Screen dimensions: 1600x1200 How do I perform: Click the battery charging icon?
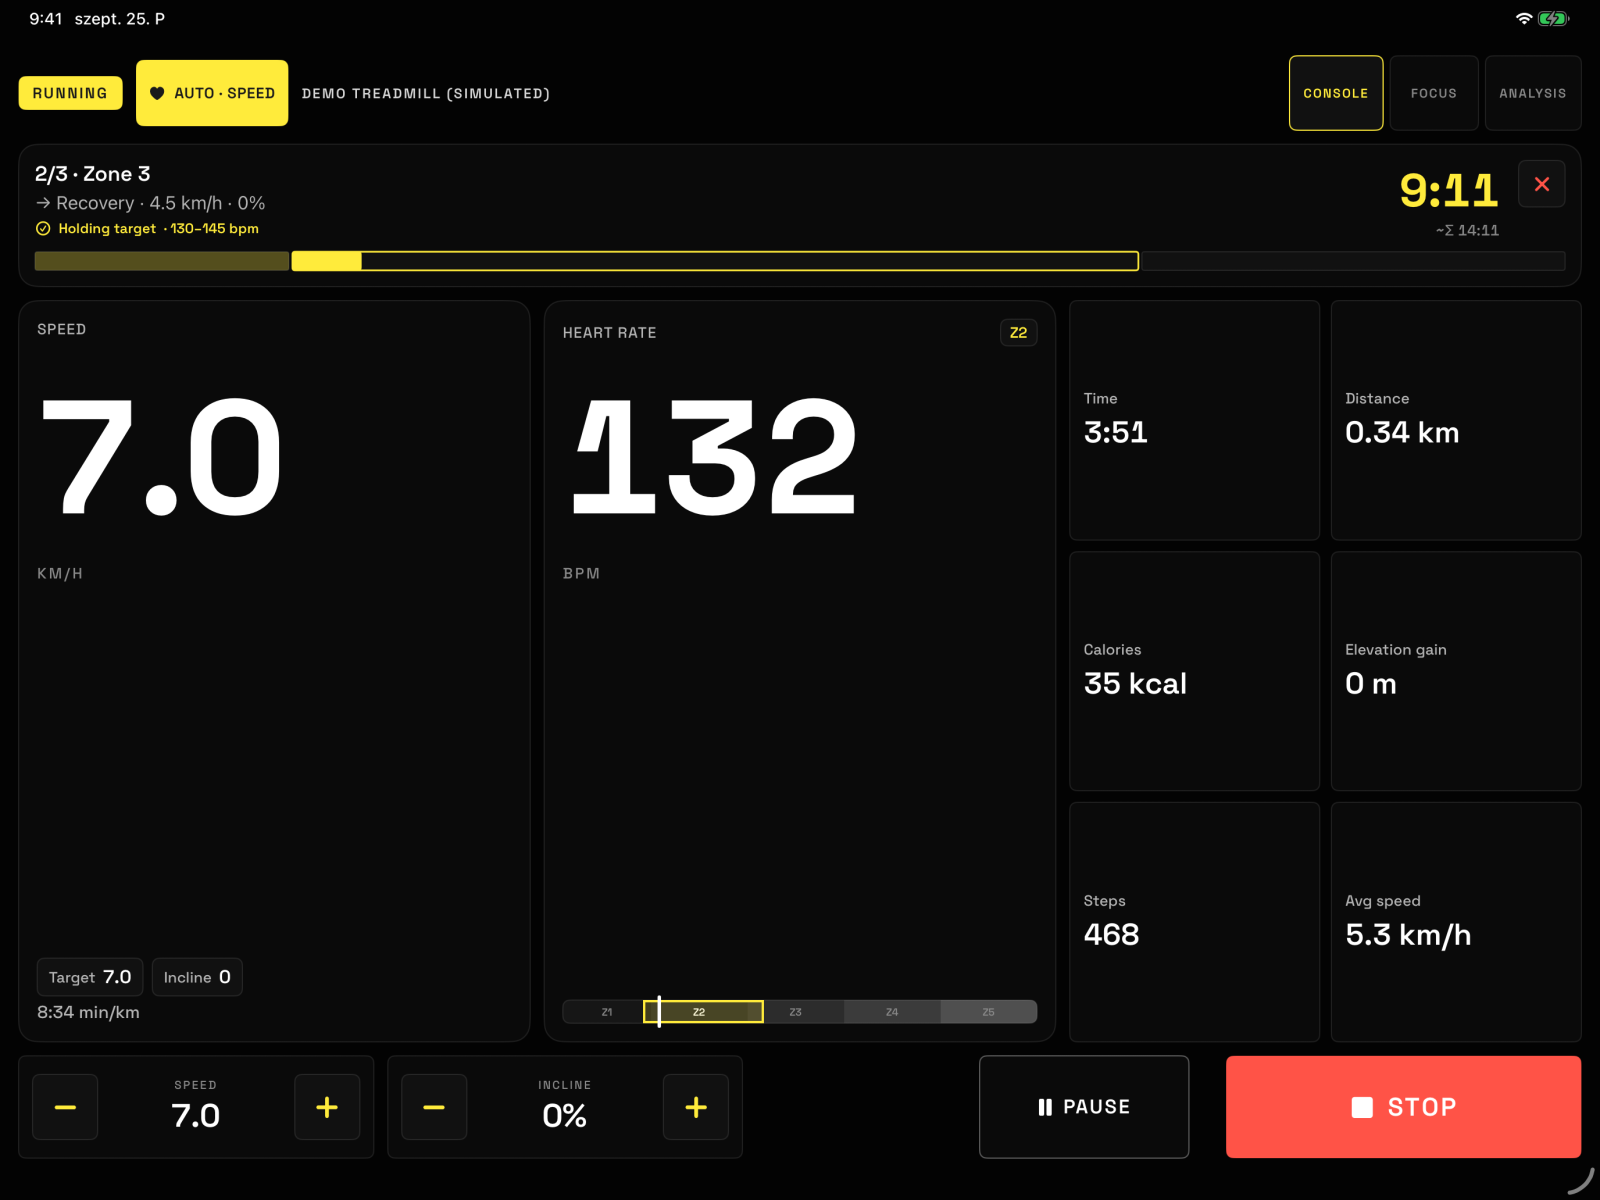coord(1554,19)
